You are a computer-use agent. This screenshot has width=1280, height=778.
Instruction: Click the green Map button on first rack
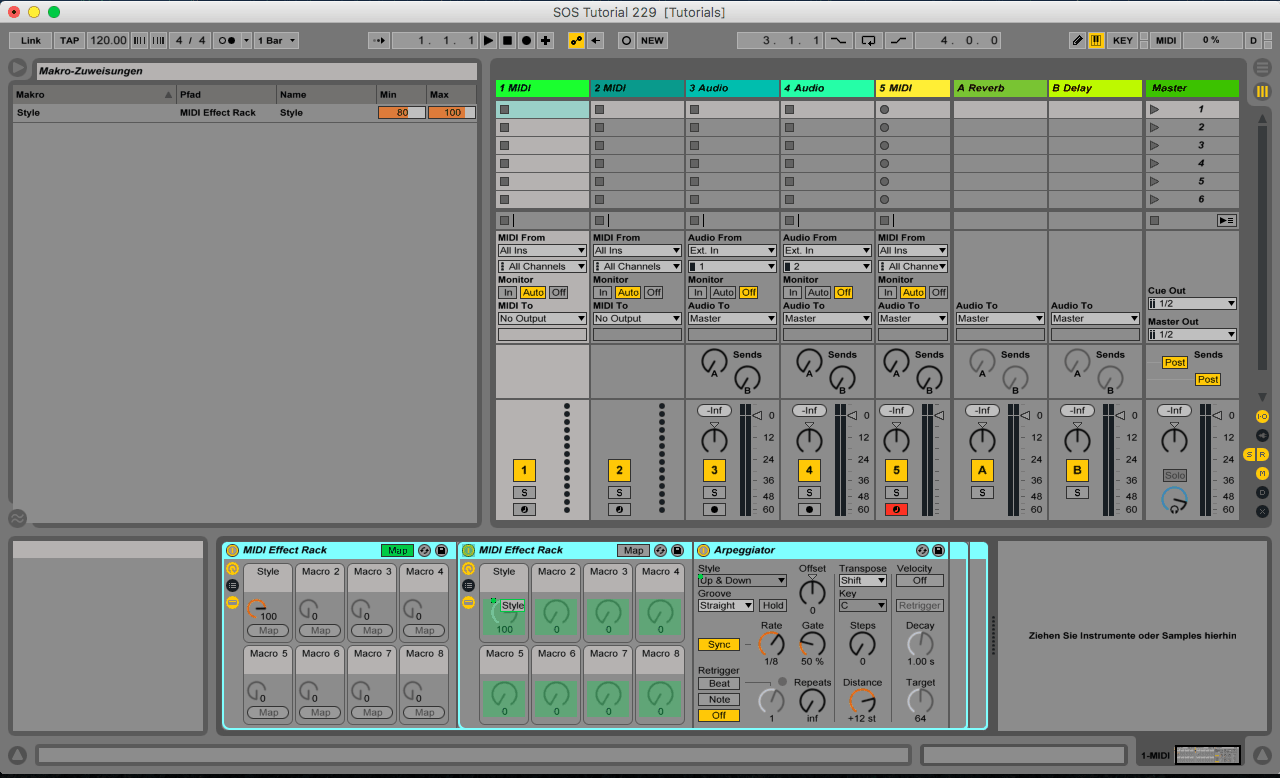[397, 551]
